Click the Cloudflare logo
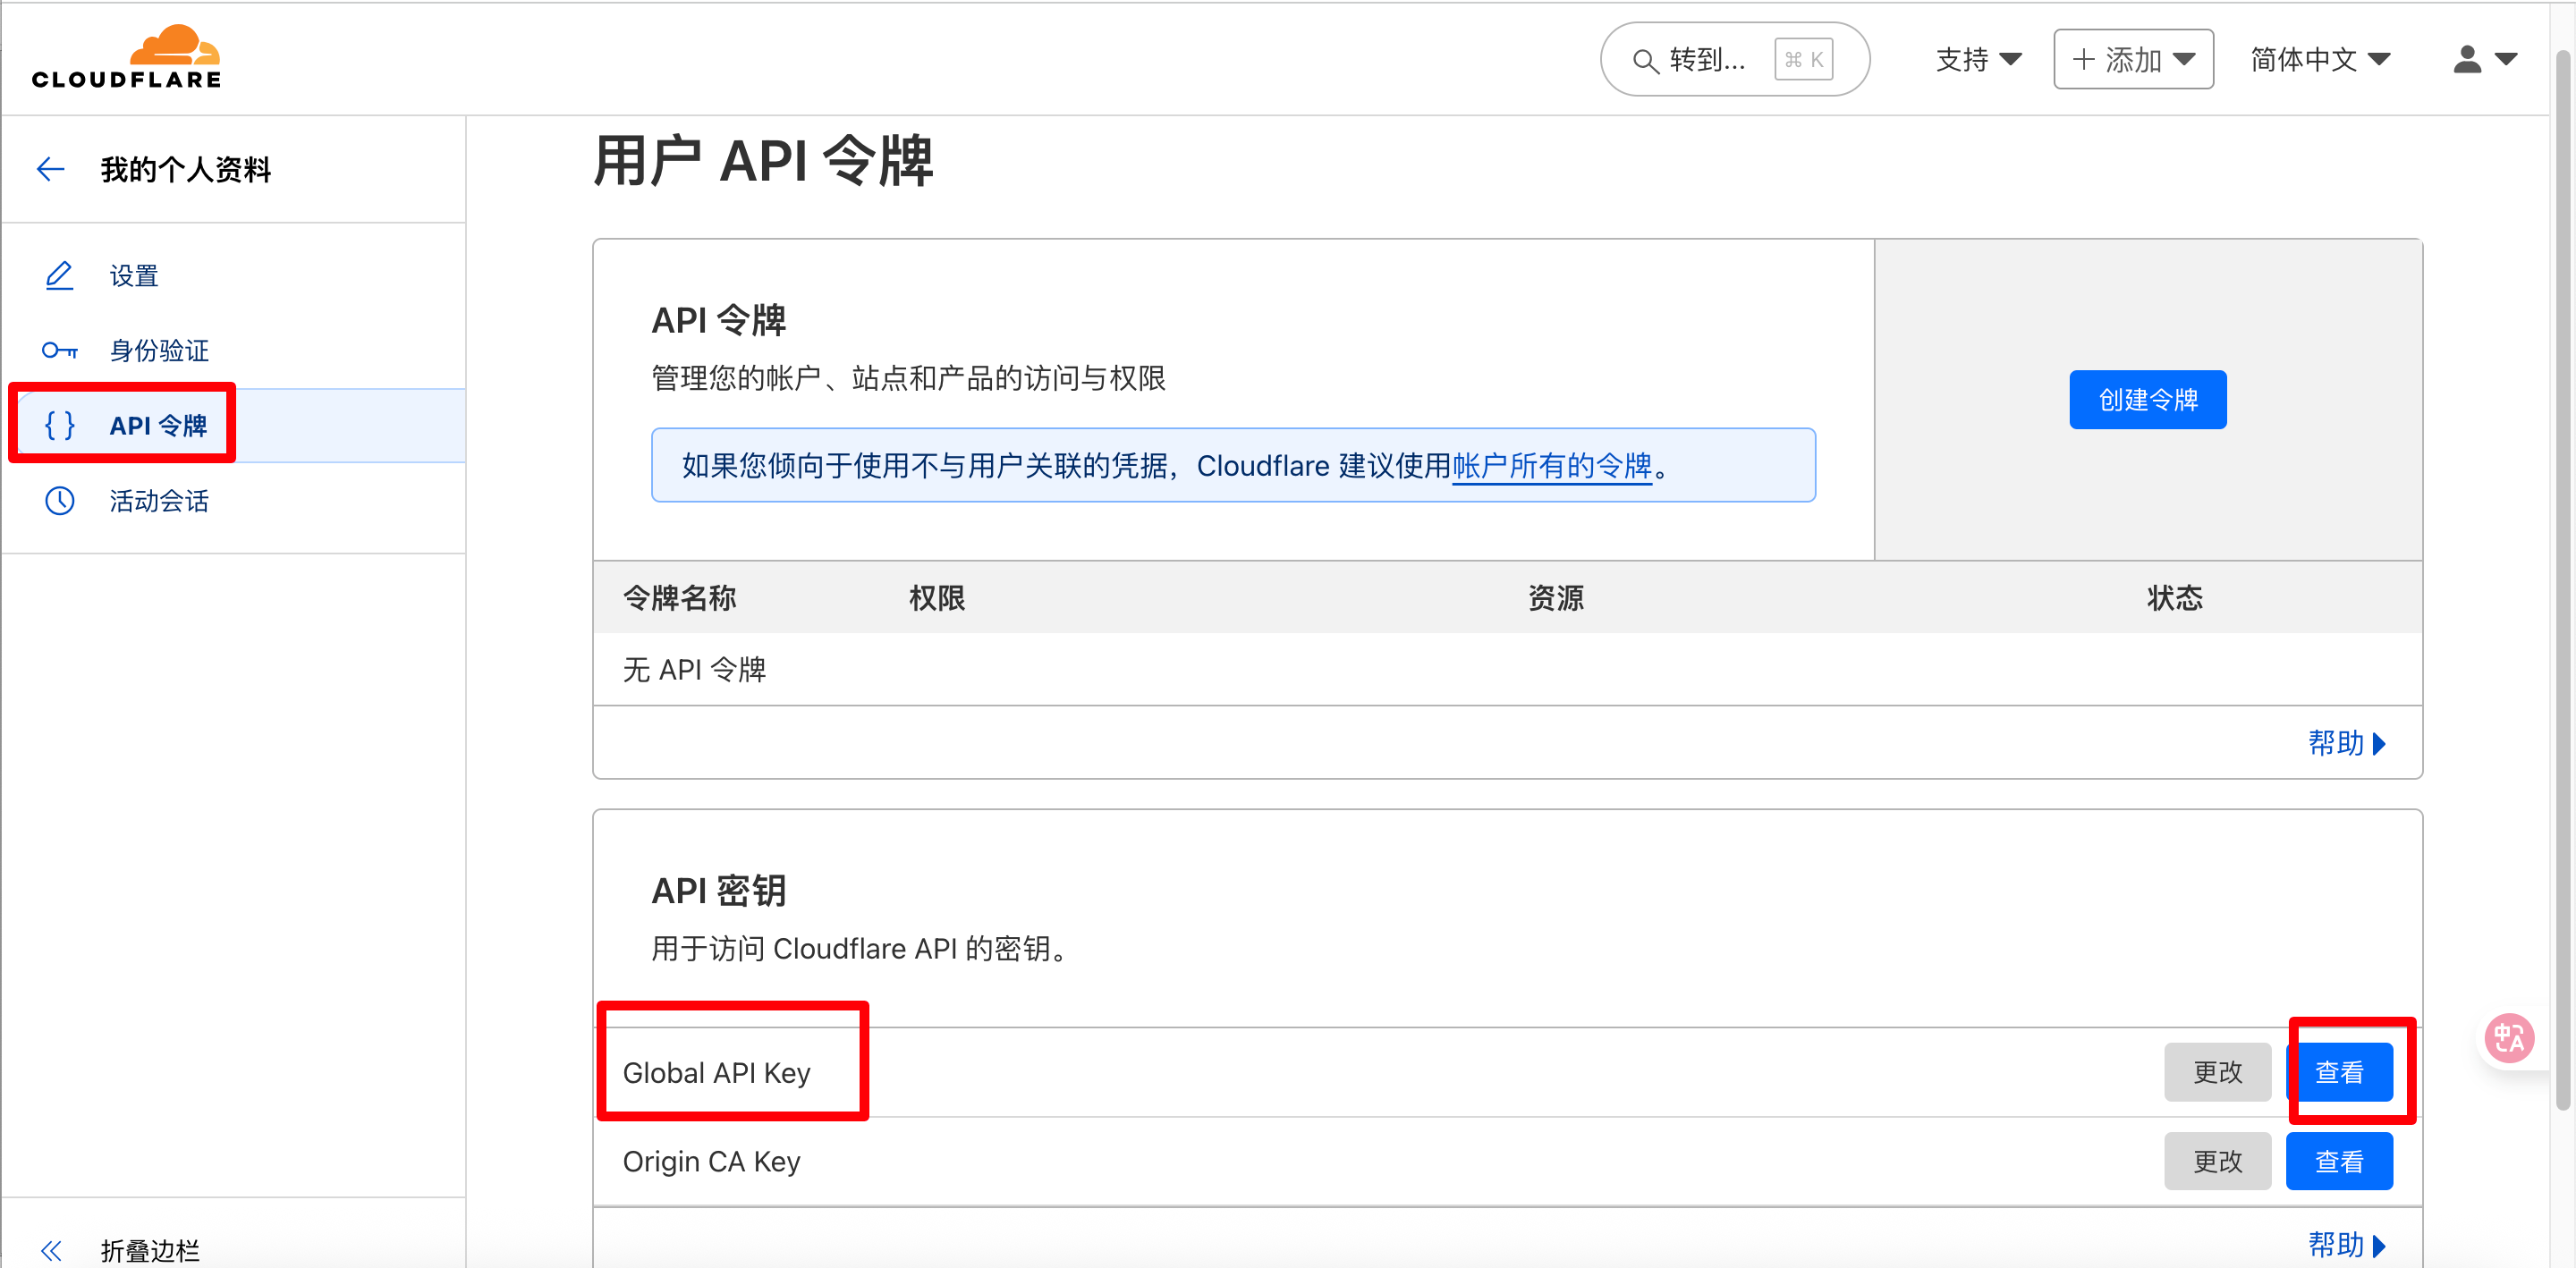2576x1268 pixels. [x=126, y=58]
